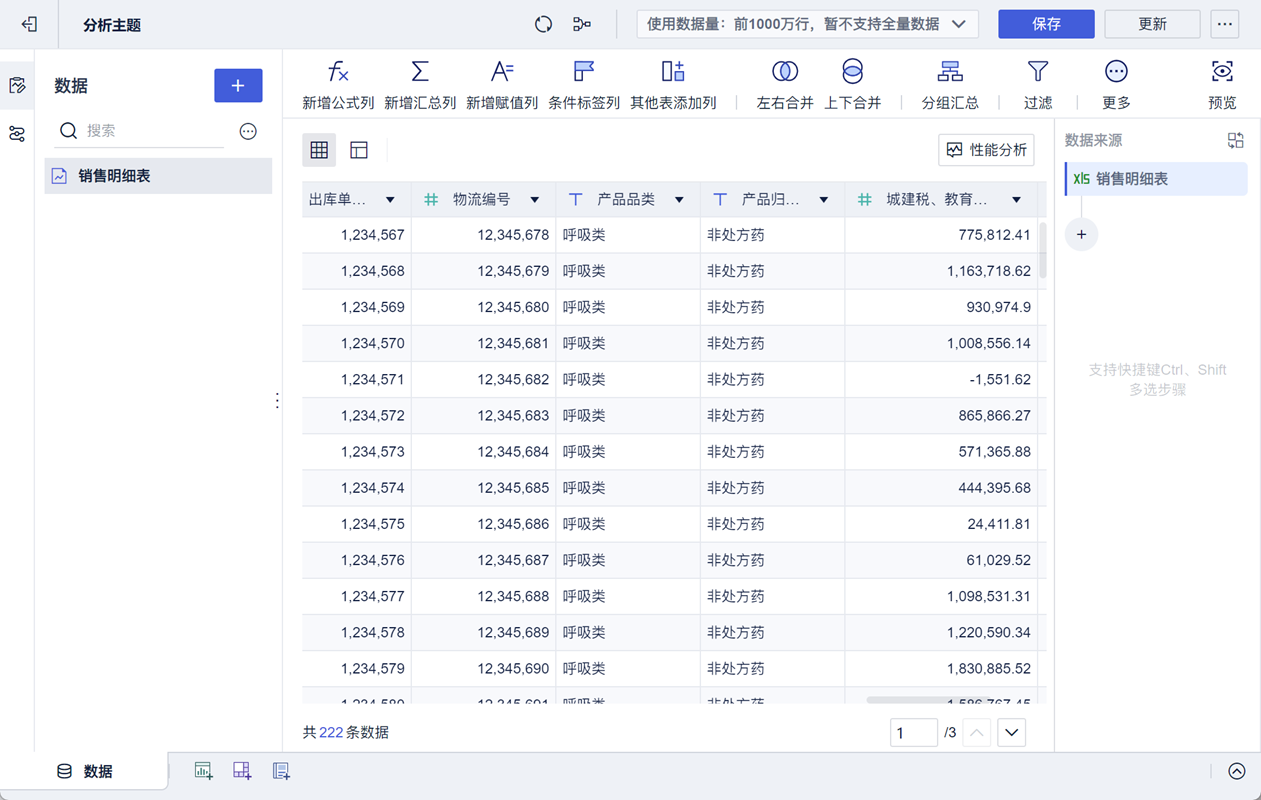Screen dimensions: 1261x800
Task: Open the 条件标签列 flag tool
Action: point(584,72)
